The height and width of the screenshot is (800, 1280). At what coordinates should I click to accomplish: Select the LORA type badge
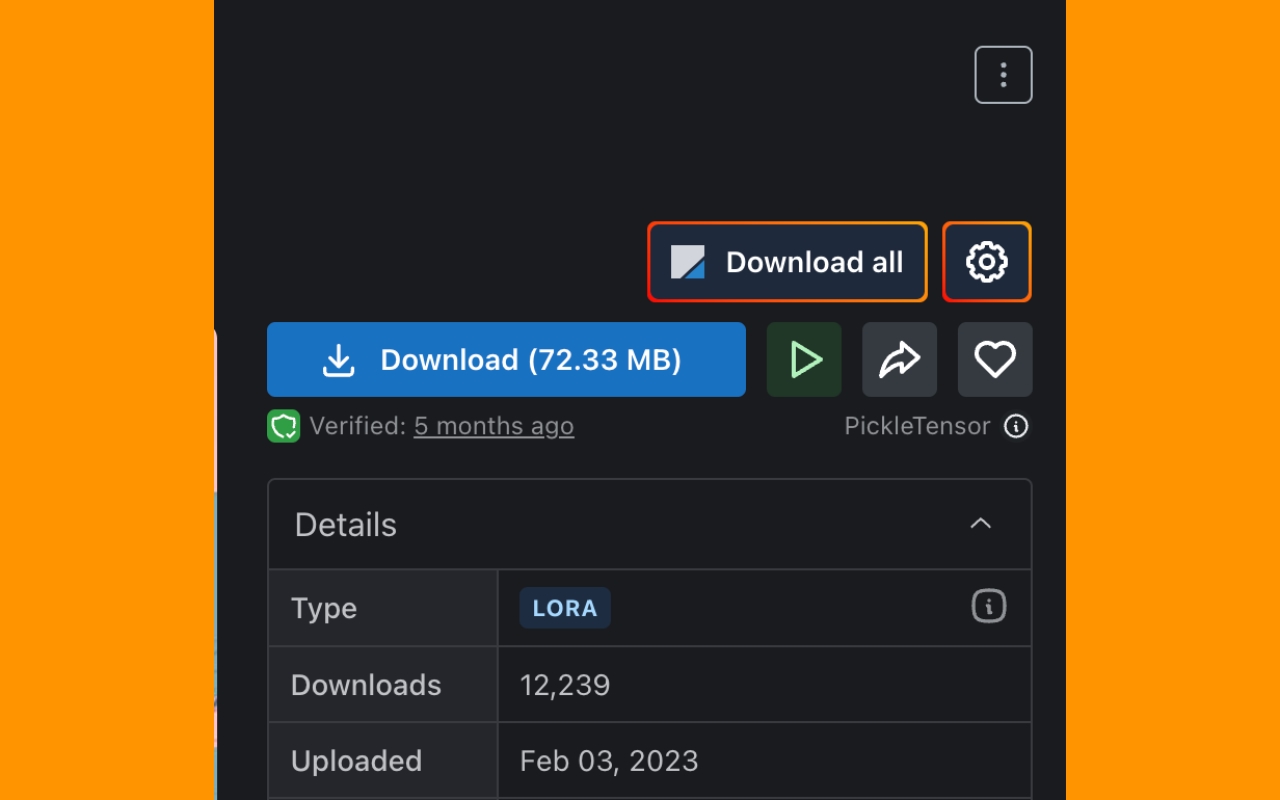point(565,608)
